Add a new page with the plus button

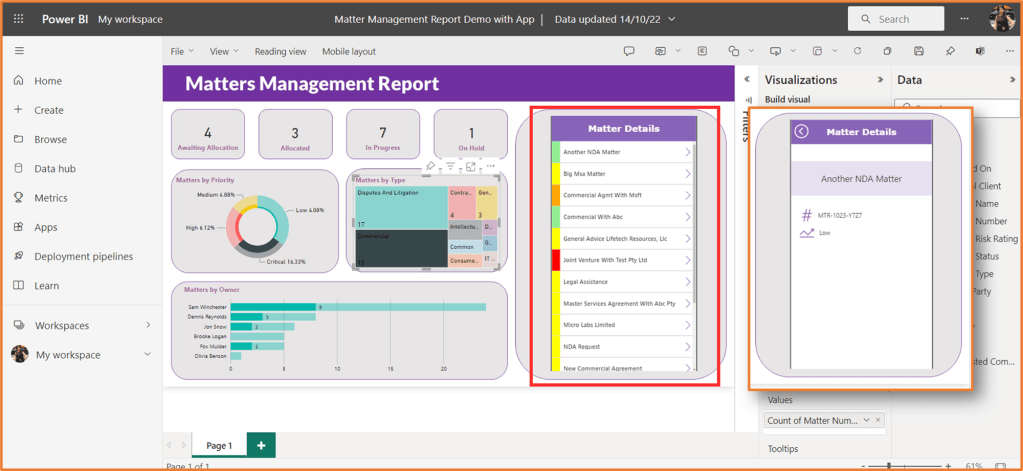[x=260, y=445]
